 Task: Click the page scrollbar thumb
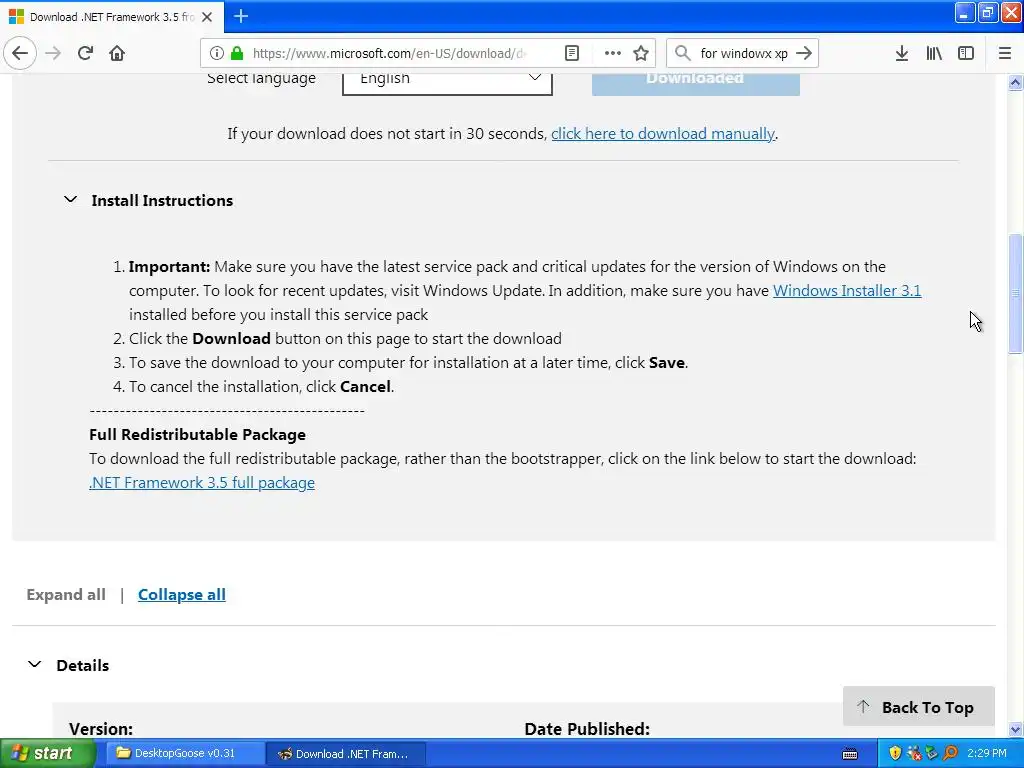1015,293
